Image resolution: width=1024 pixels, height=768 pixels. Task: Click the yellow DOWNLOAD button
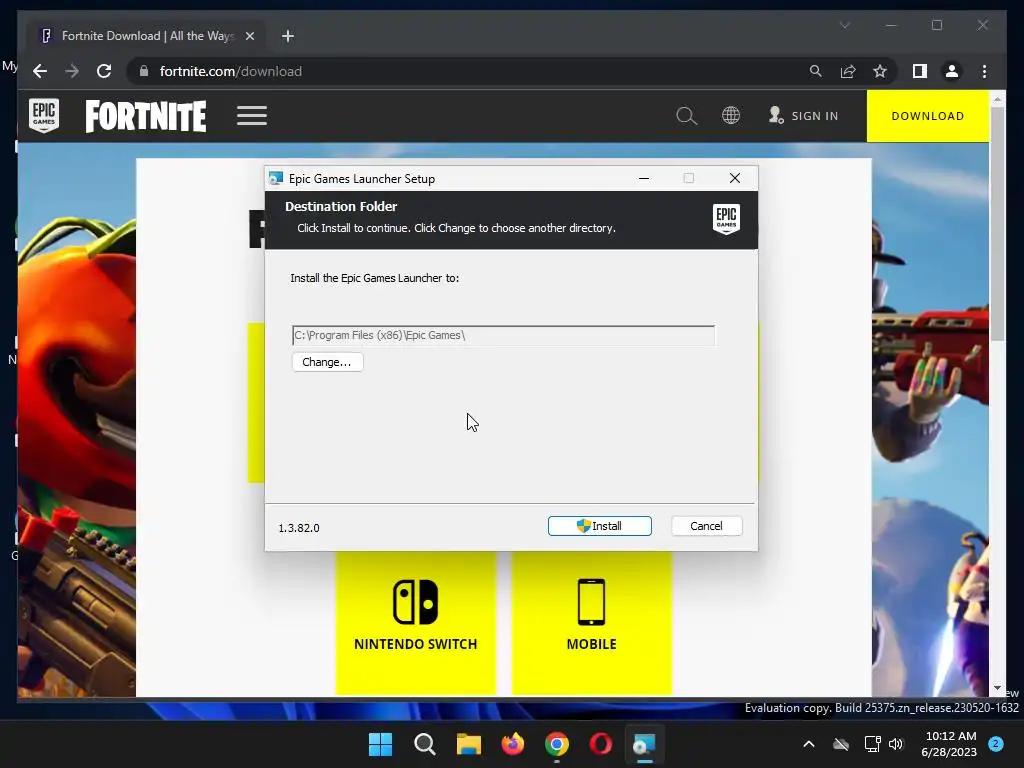click(x=928, y=116)
